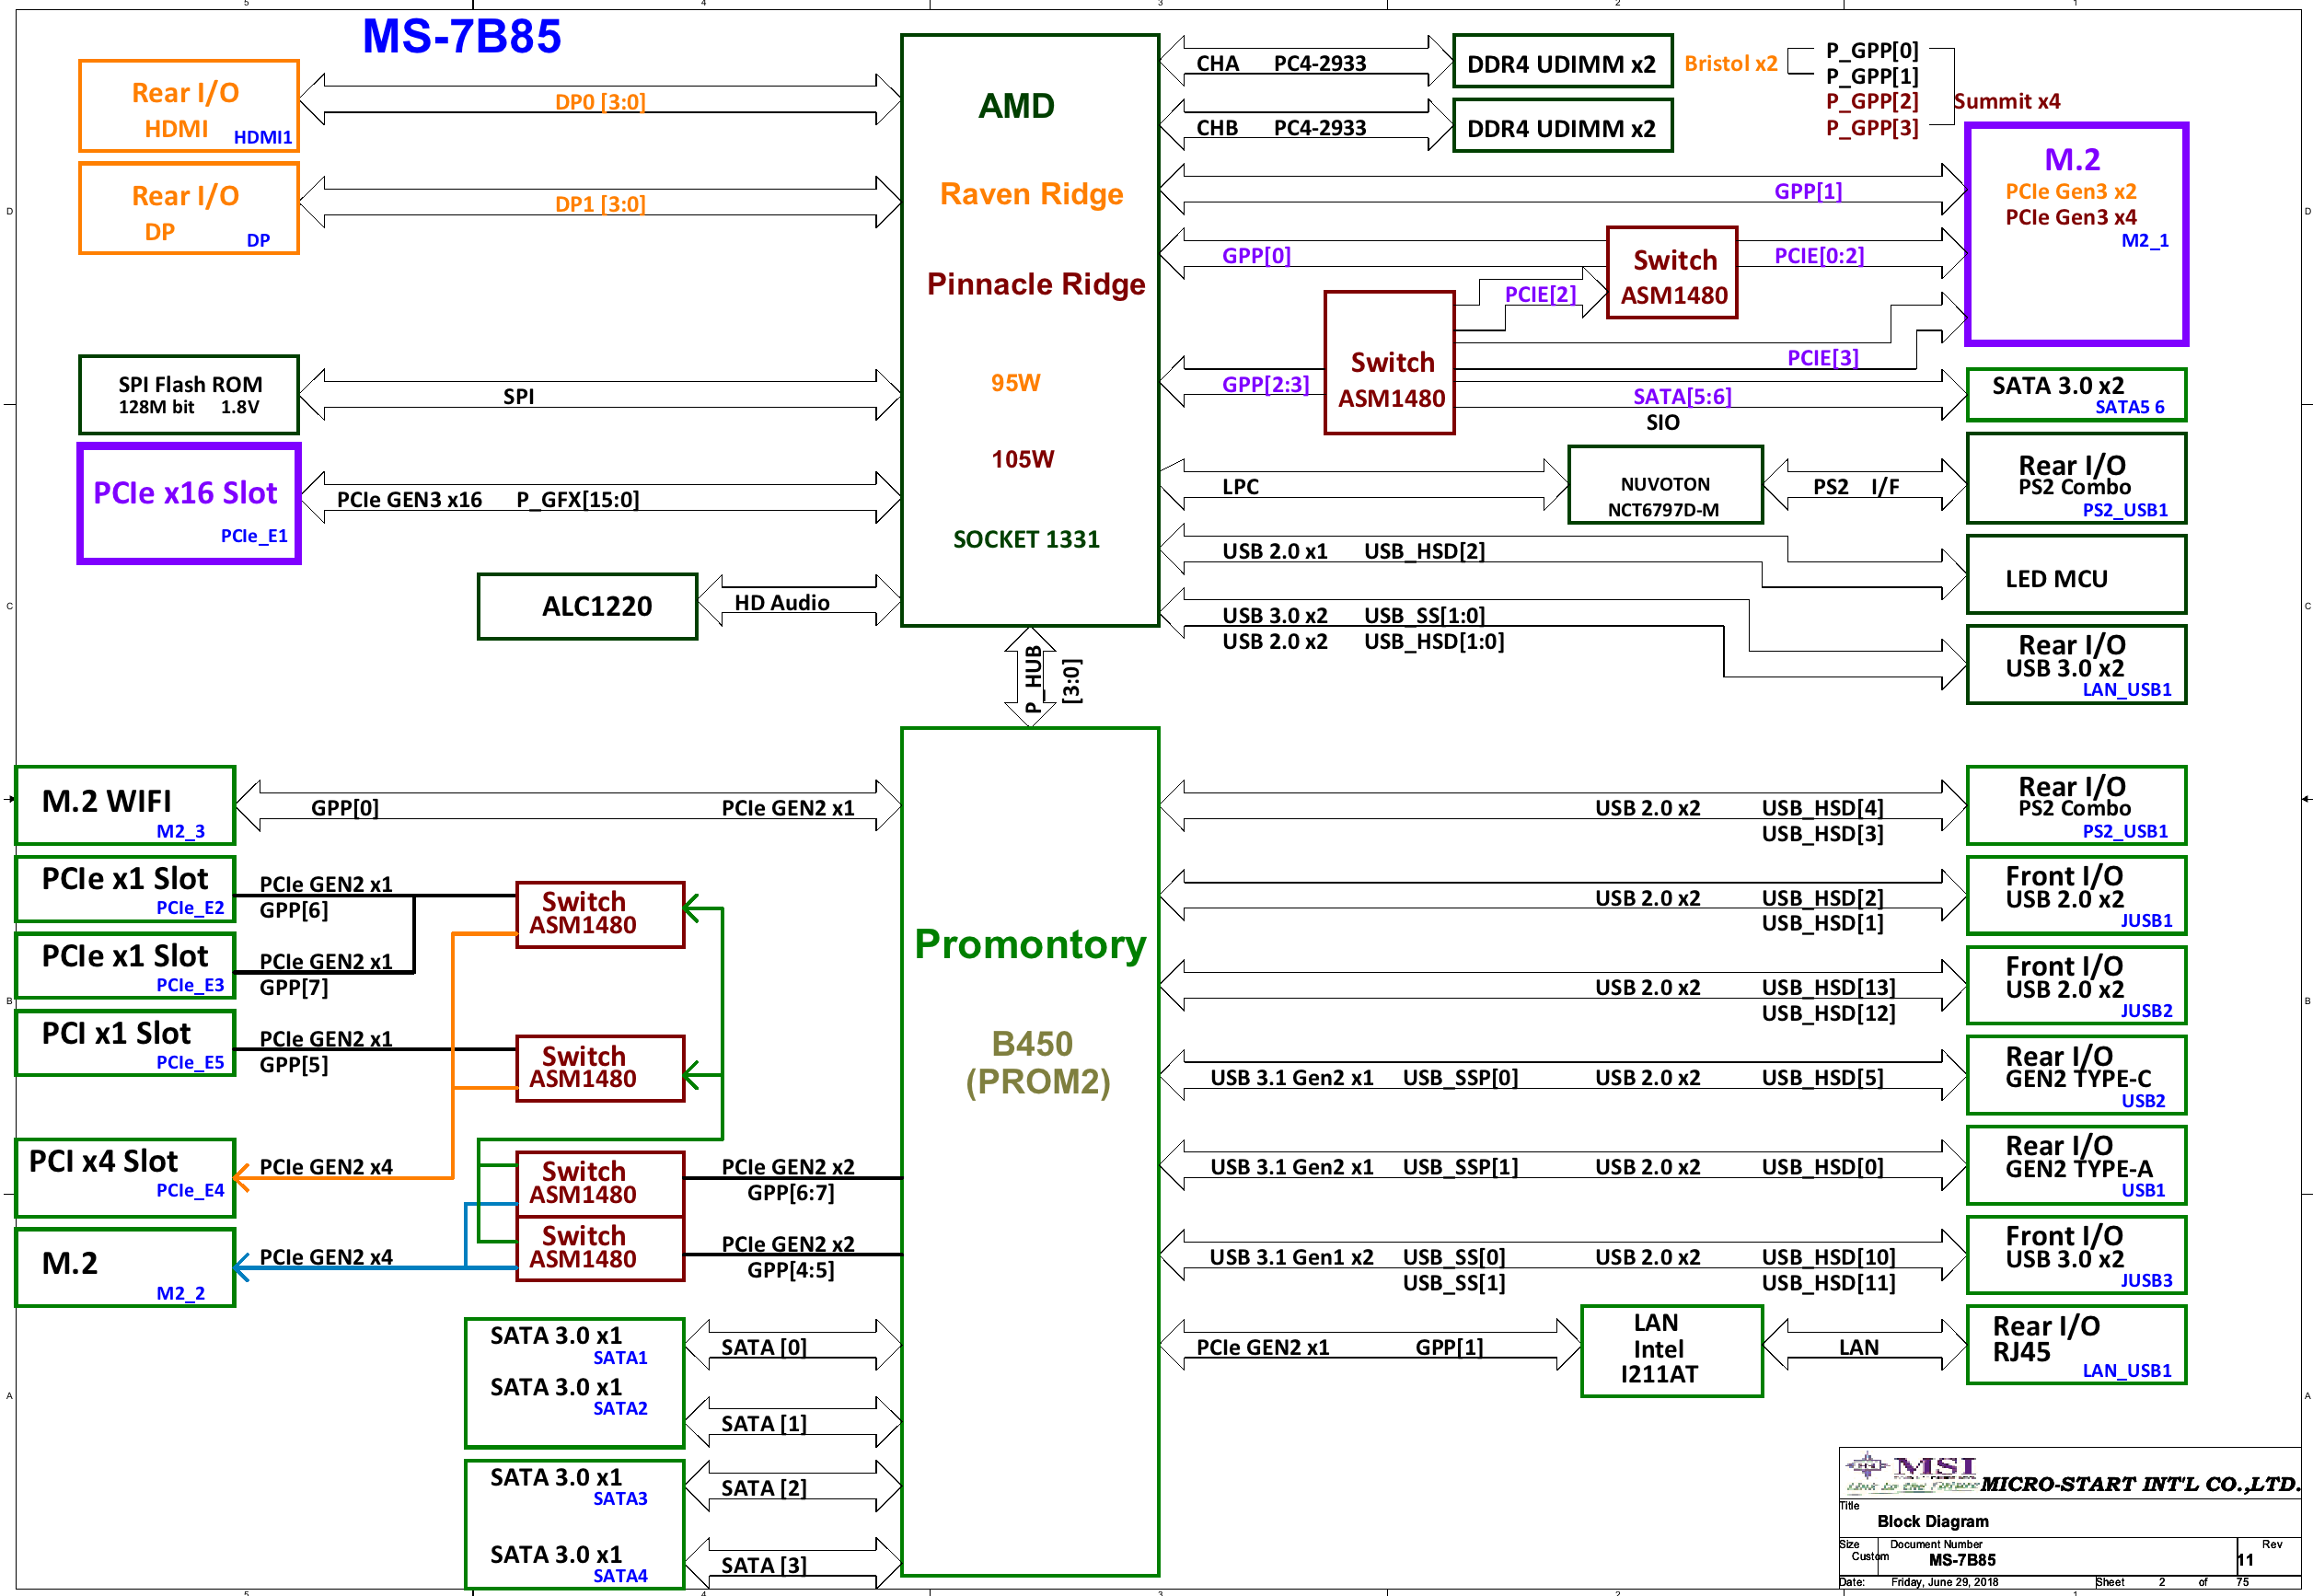Click the SPI Flash ROM block
This screenshot has height=1596, width=2313.
pos(189,395)
